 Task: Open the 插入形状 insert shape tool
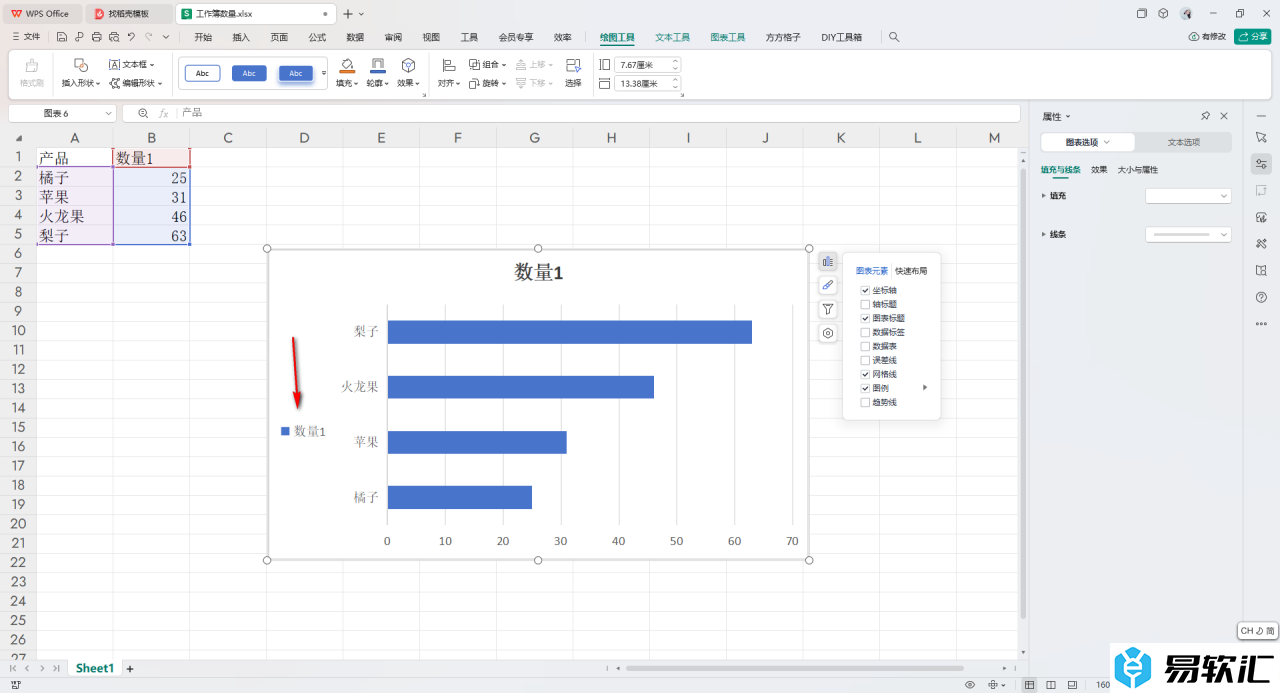(81, 73)
